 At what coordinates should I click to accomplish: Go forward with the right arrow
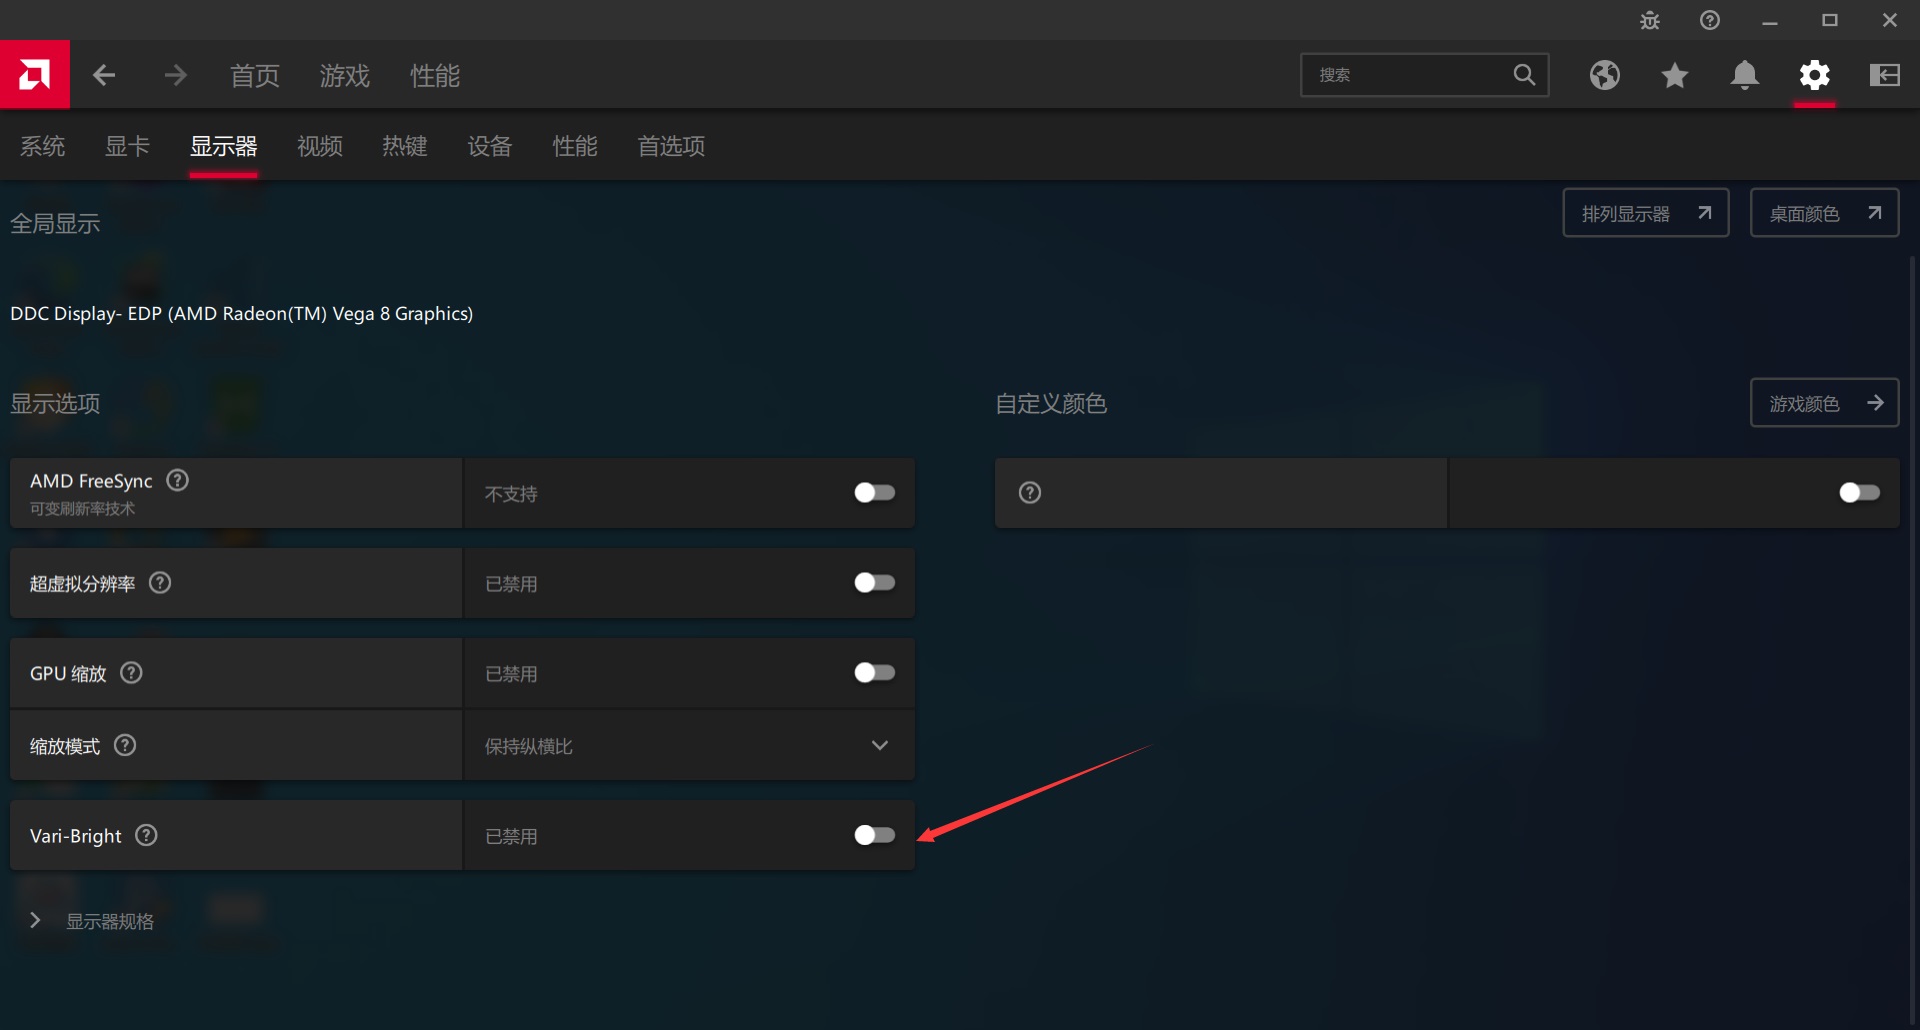pos(176,75)
